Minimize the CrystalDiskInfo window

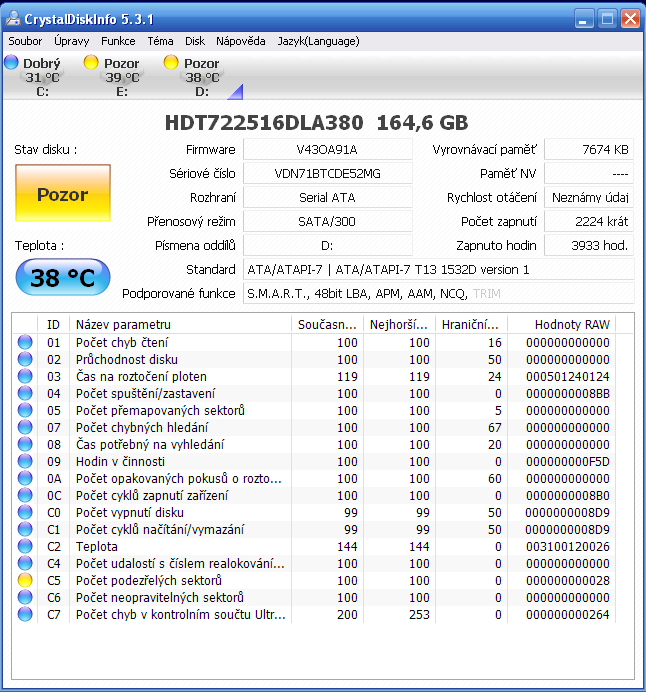tap(584, 19)
